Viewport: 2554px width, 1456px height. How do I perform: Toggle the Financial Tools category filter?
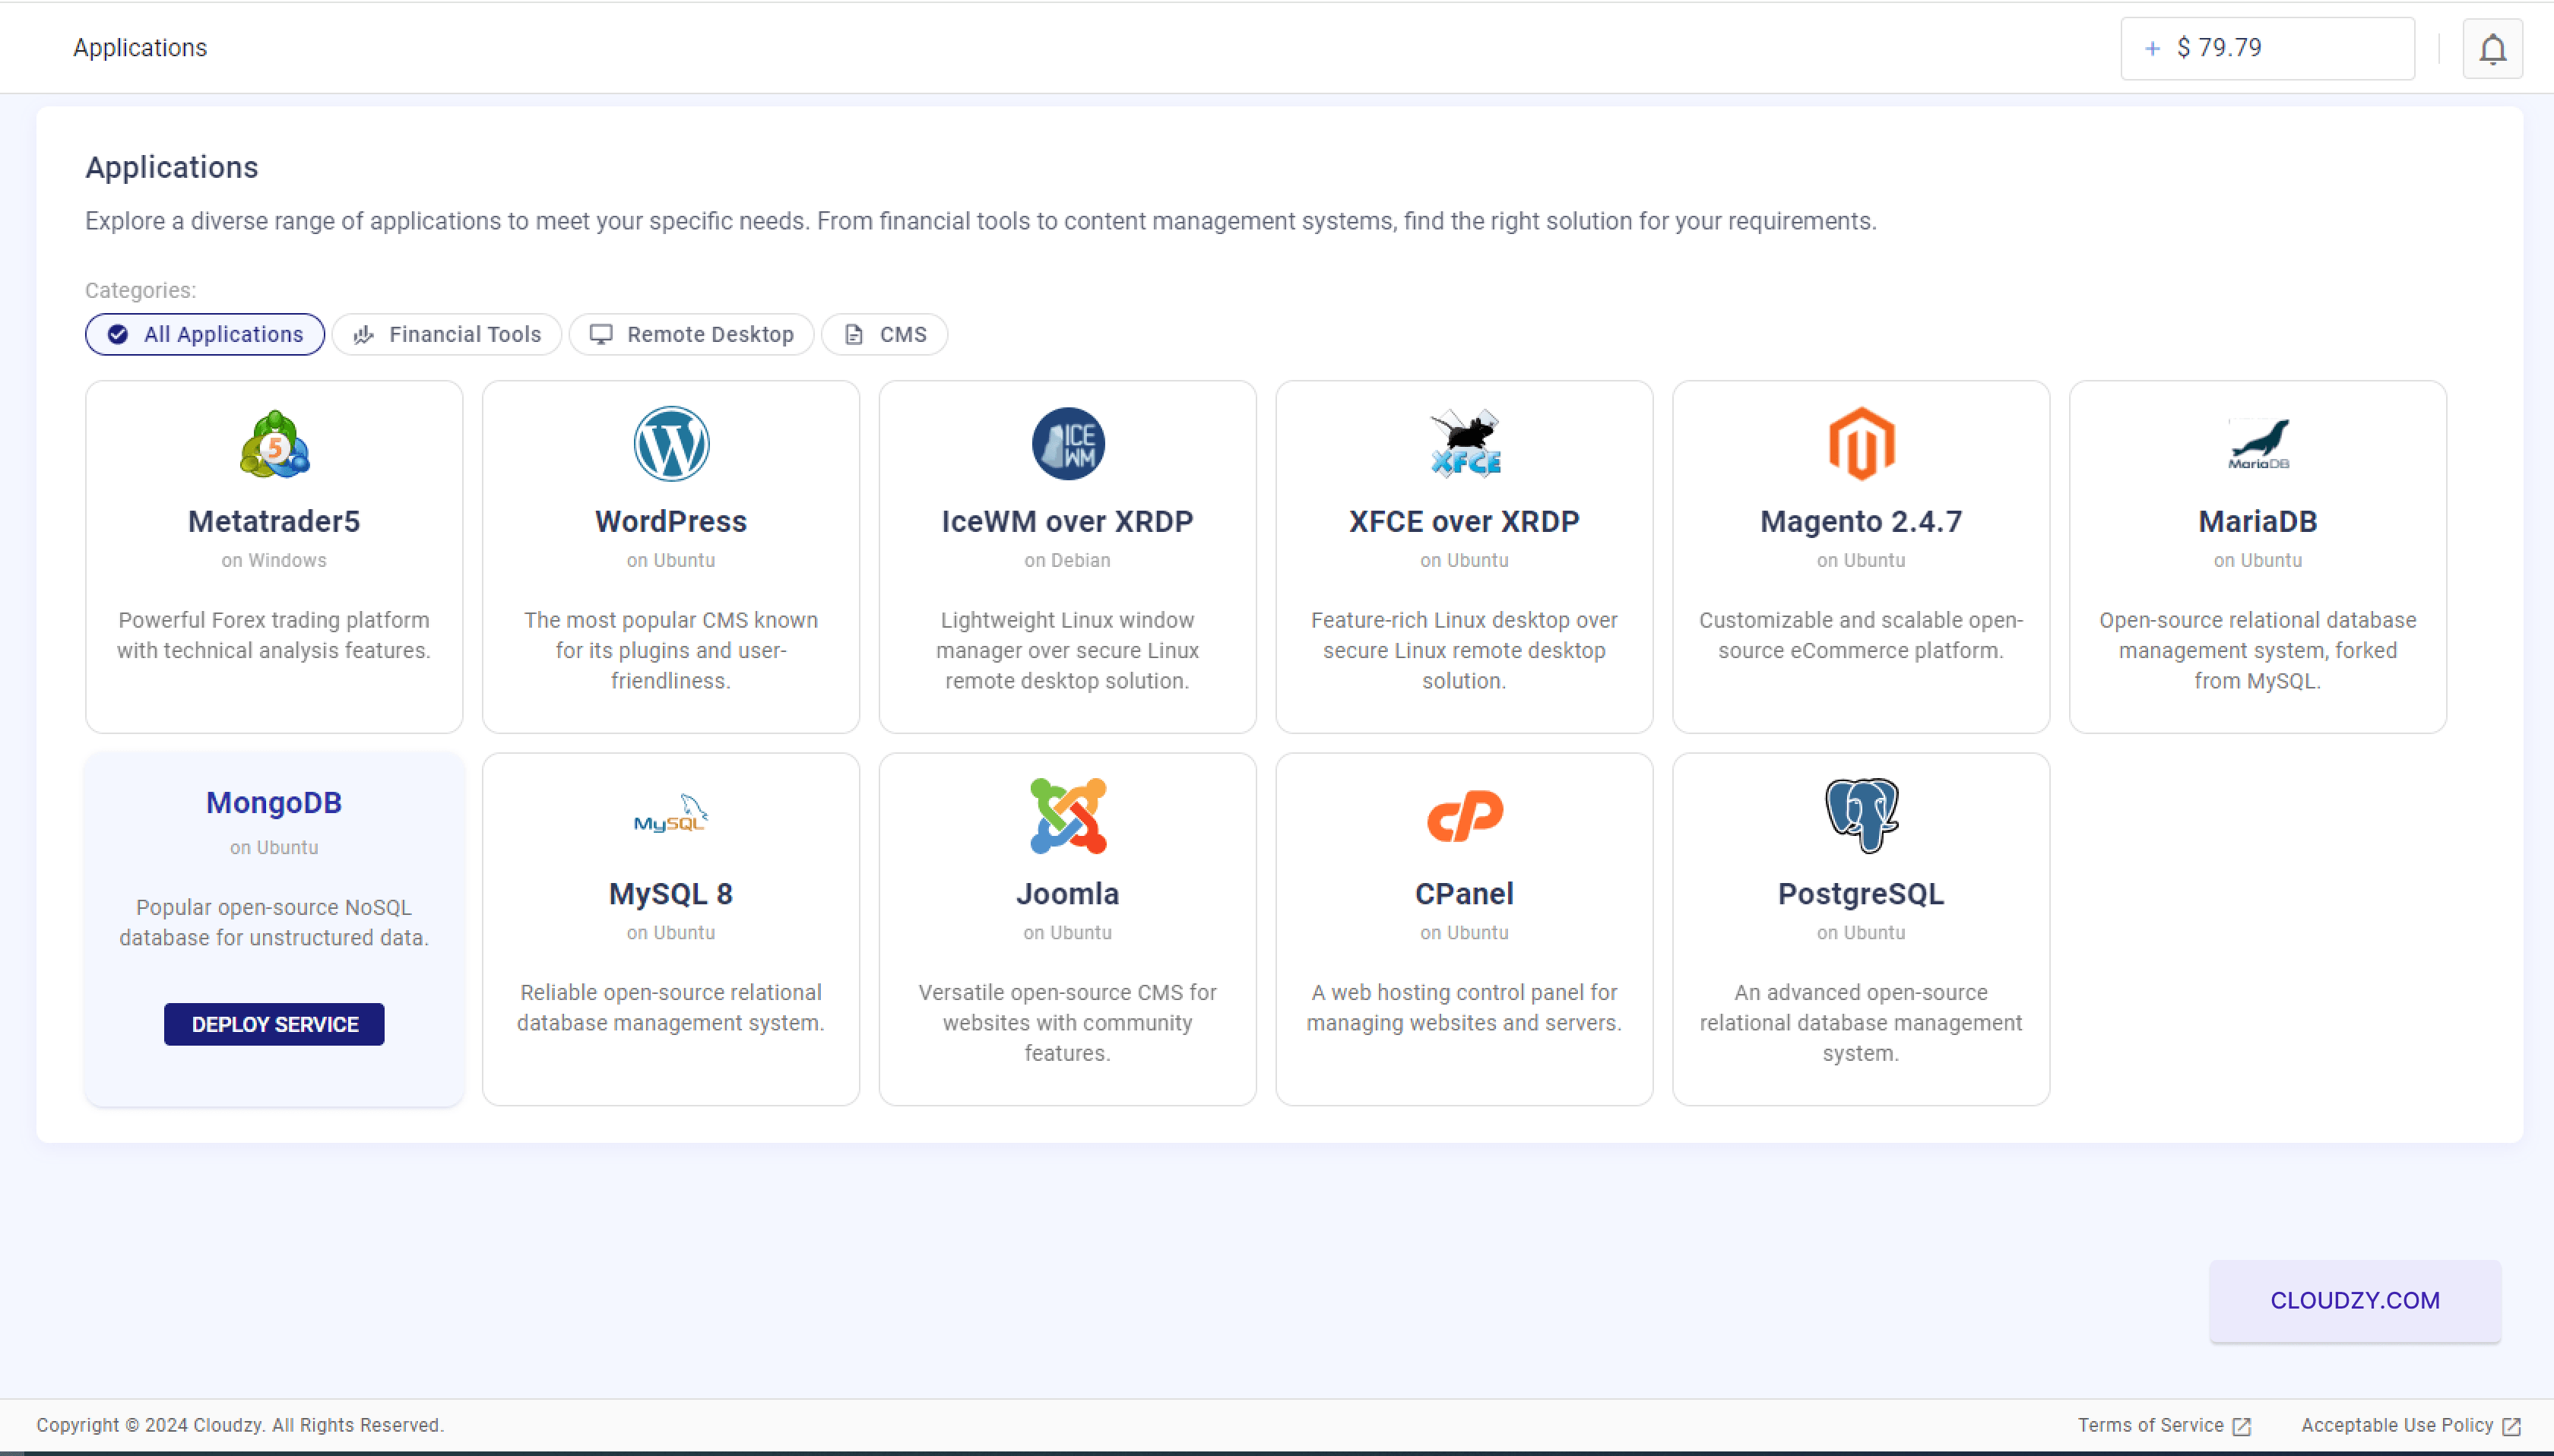447,334
